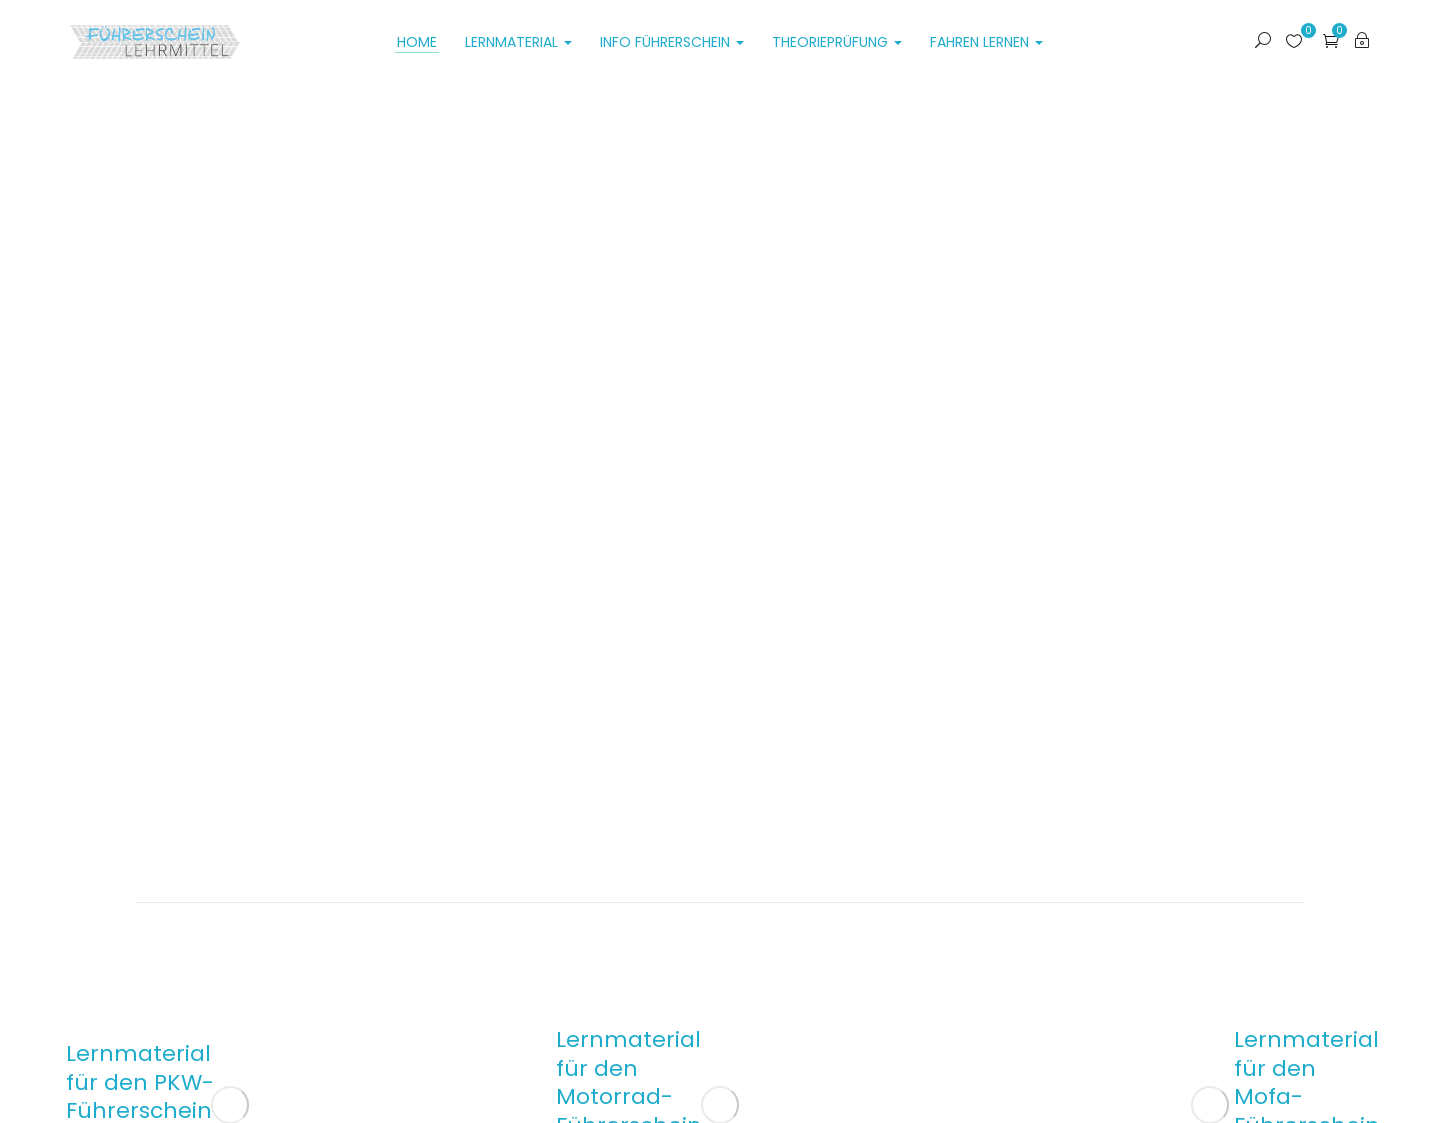The image size is (1440, 1123).
Task: Expand the INFO FÜHRERSCHEIN dropdown menu
Action: click(x=672, y=42)
